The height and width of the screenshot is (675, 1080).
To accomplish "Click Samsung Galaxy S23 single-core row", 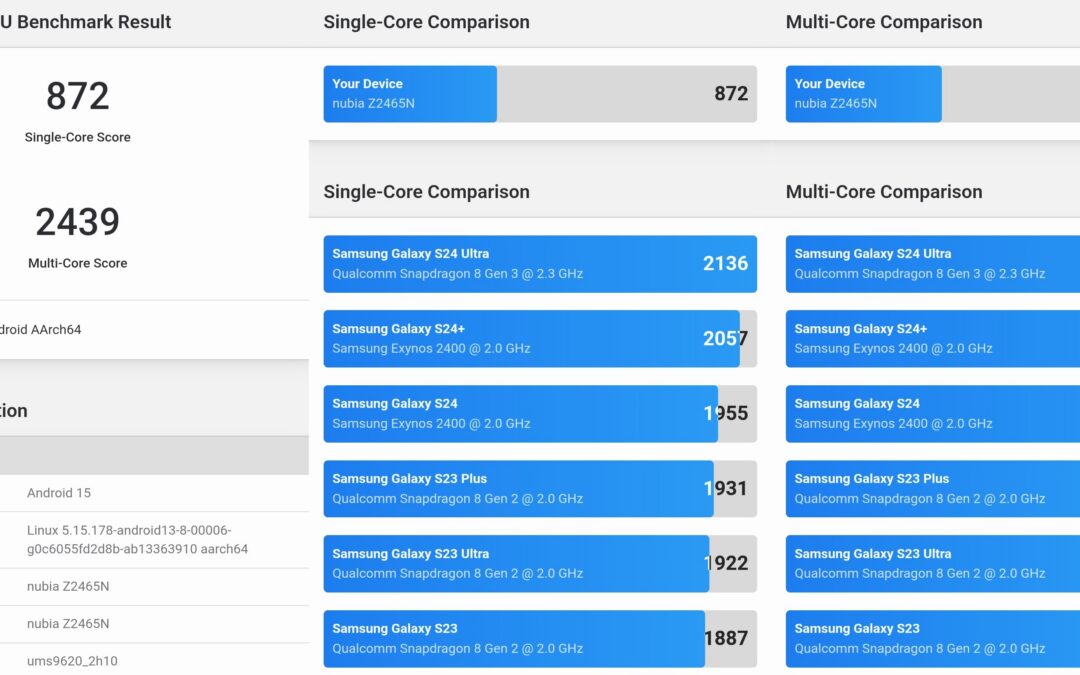I will pyautogui.click(x=539, y=639).
